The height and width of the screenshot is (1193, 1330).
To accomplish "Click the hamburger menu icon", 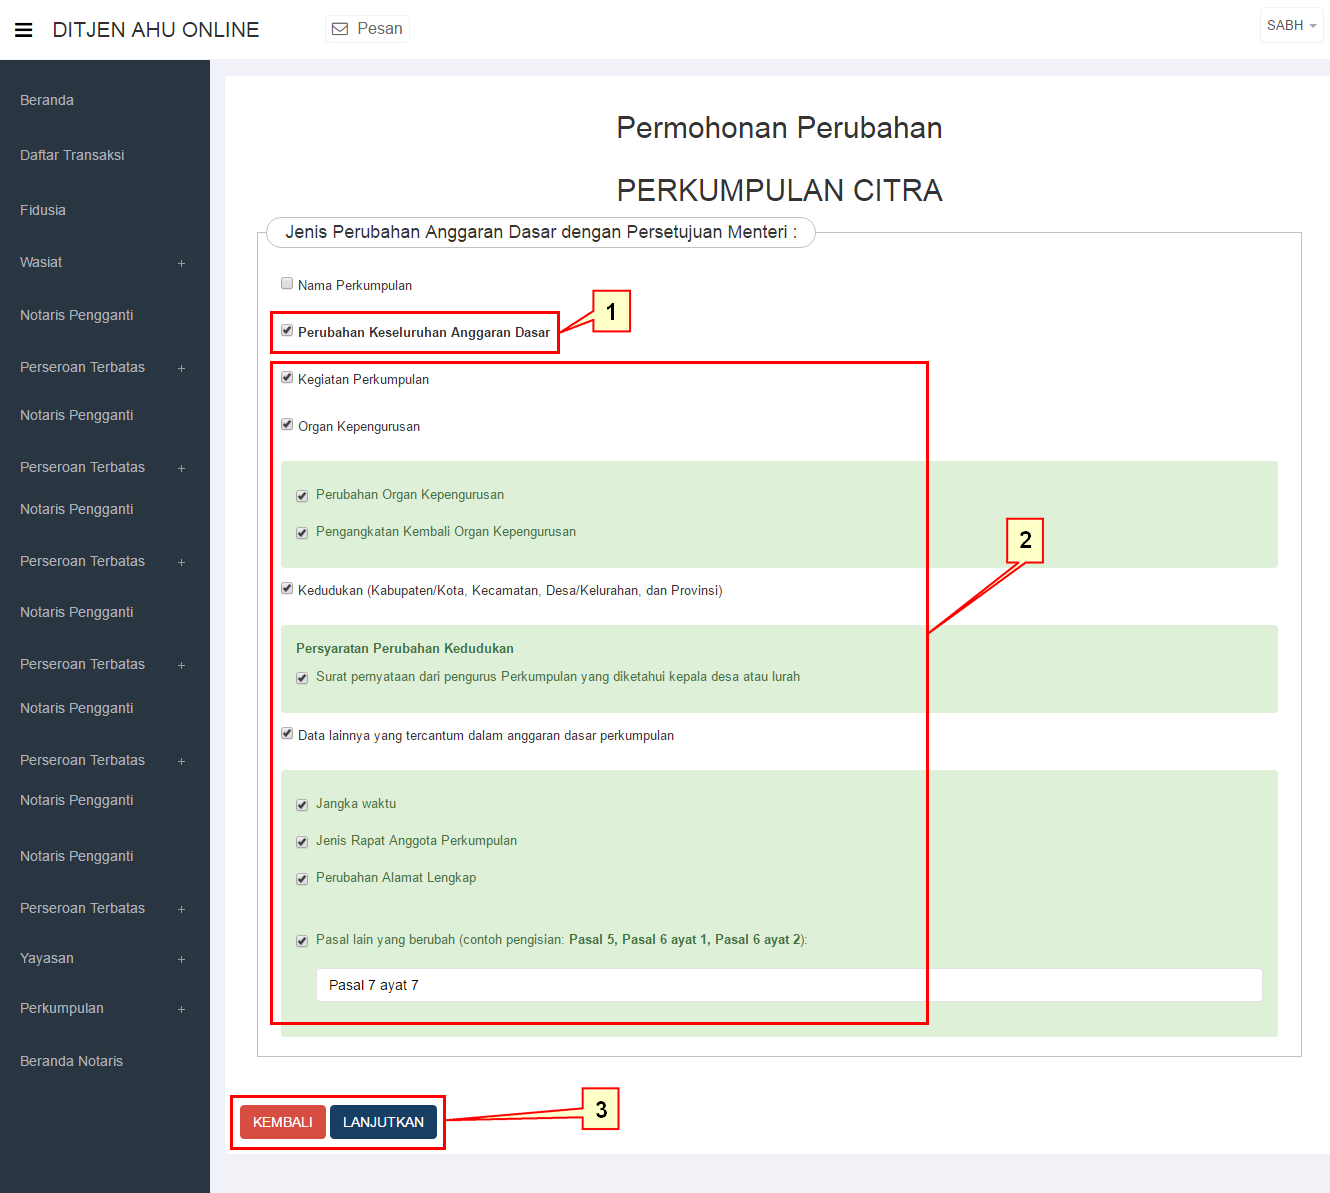I will click(24, 30).
